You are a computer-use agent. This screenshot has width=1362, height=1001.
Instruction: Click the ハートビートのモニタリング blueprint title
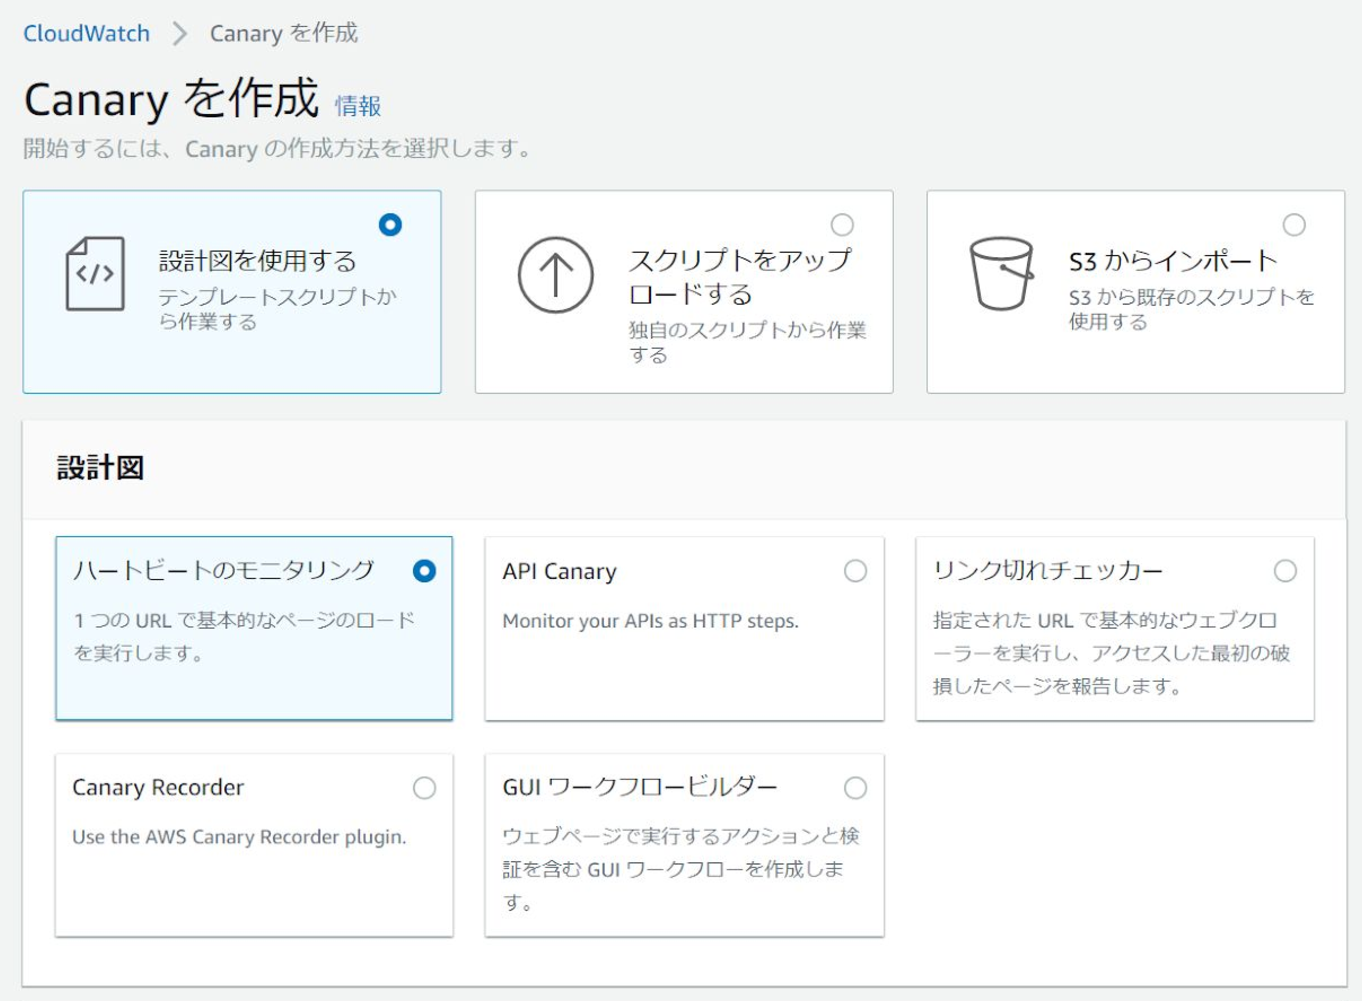pos(224,570)
